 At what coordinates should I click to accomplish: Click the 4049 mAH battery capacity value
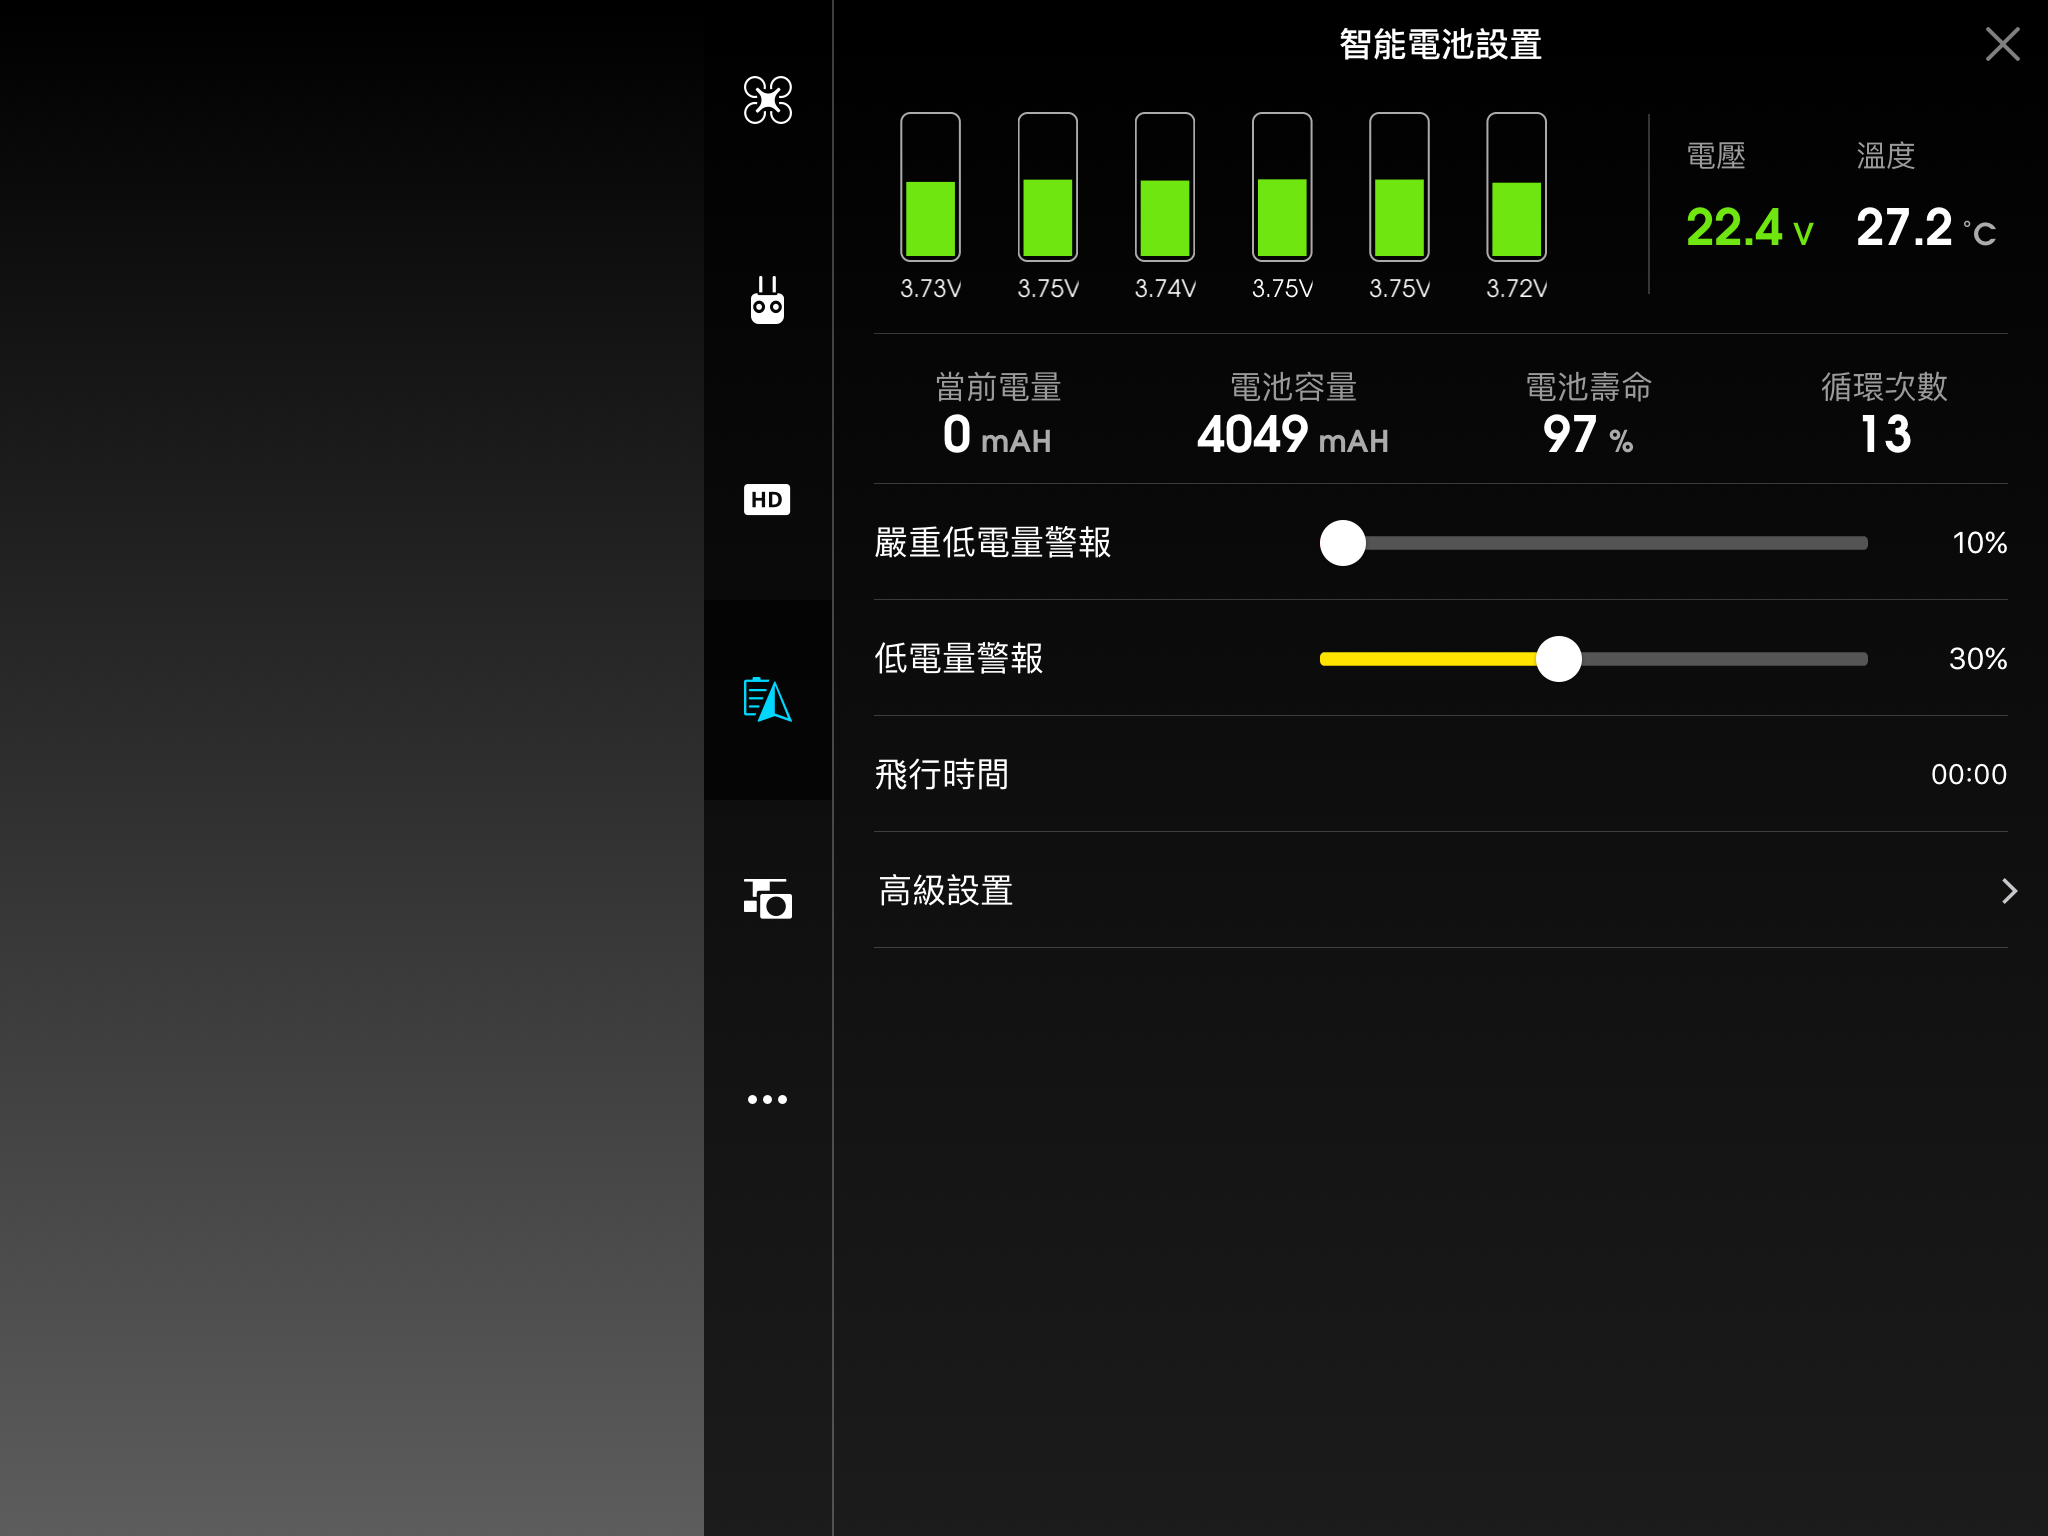pyautogui.click(x=1292, y=435)
